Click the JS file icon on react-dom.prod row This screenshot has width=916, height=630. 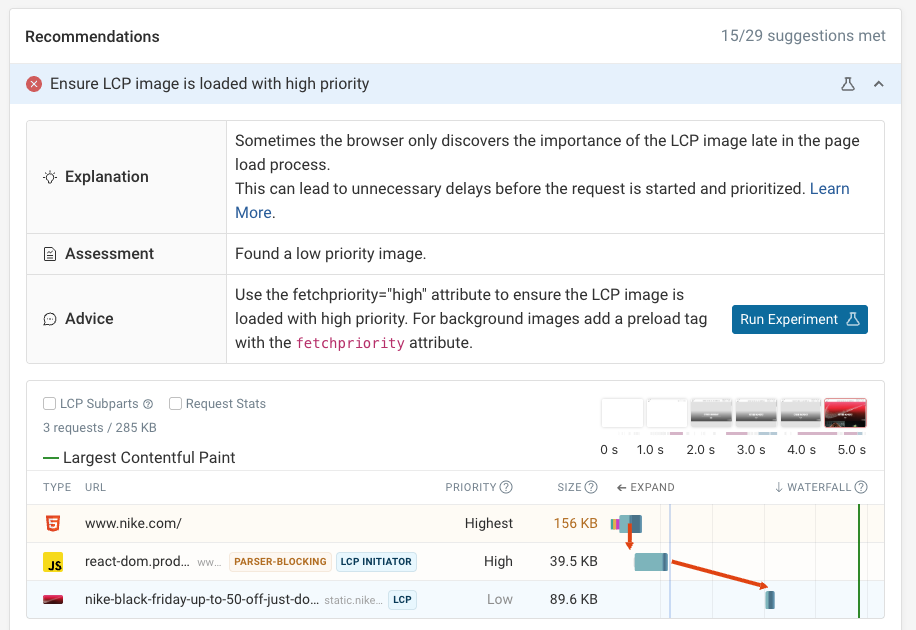(54, 561)
